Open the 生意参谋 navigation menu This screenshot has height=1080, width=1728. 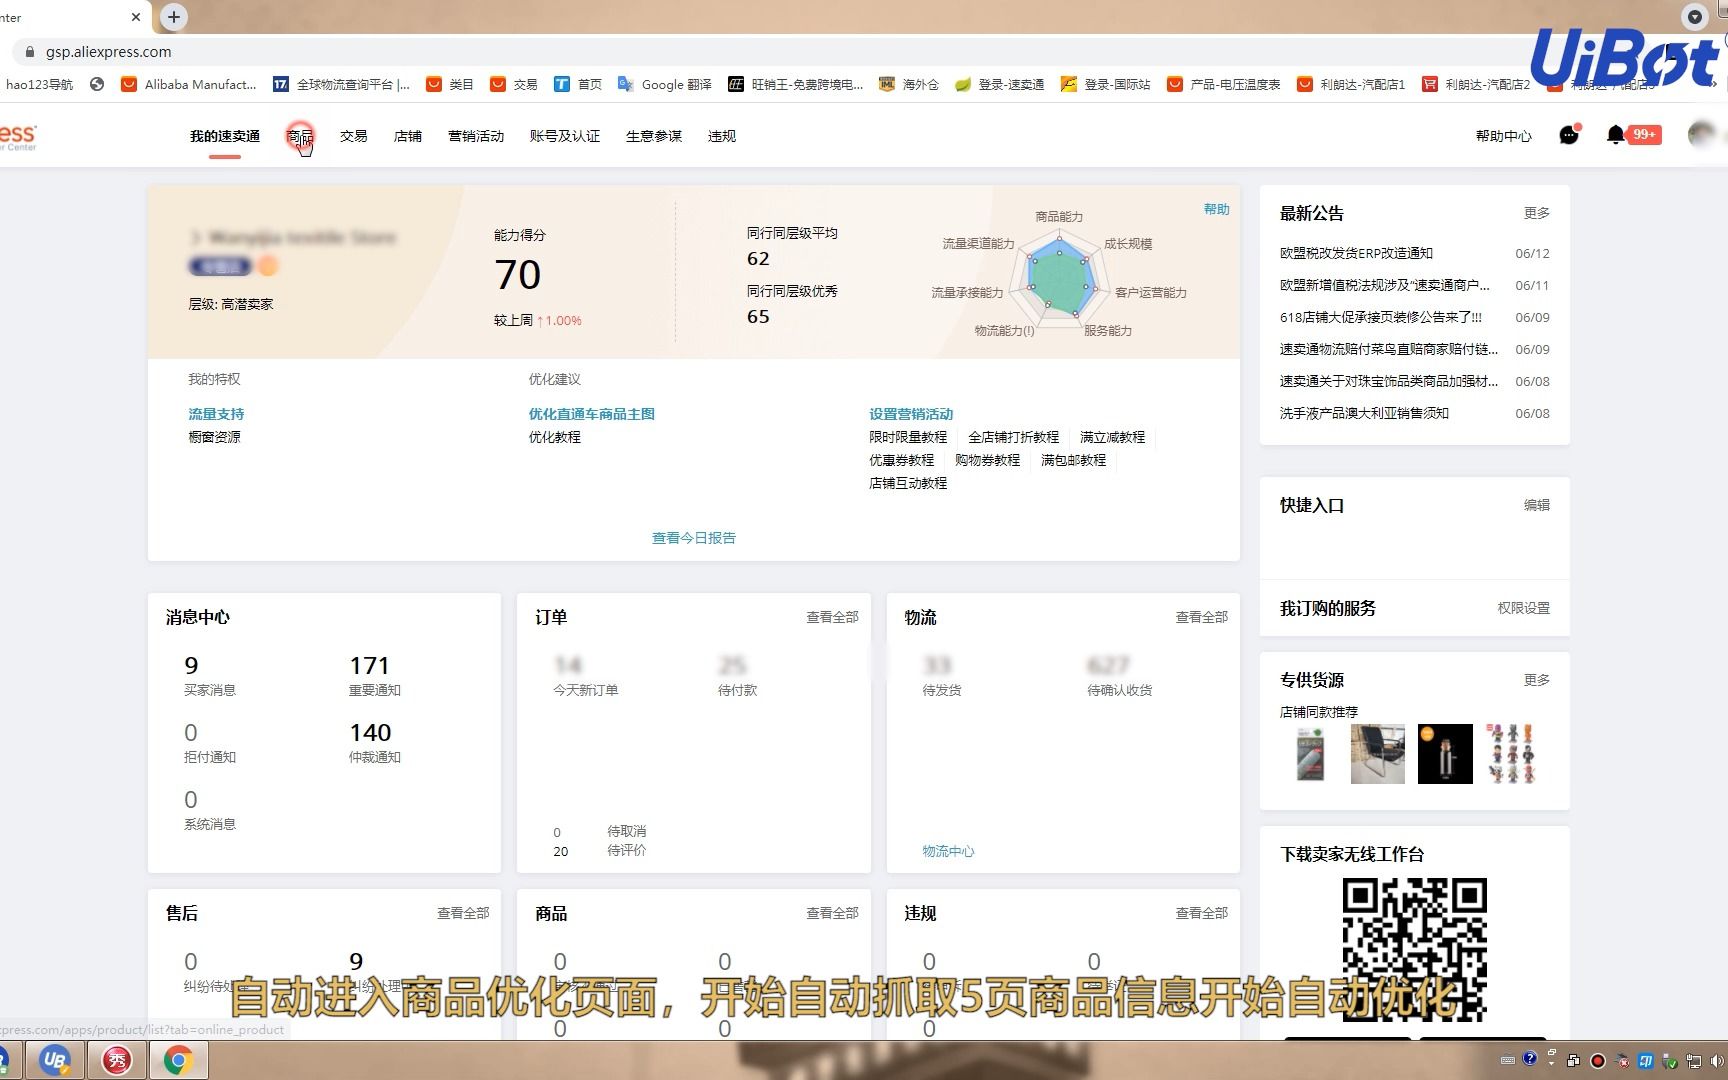coord(654,136)
